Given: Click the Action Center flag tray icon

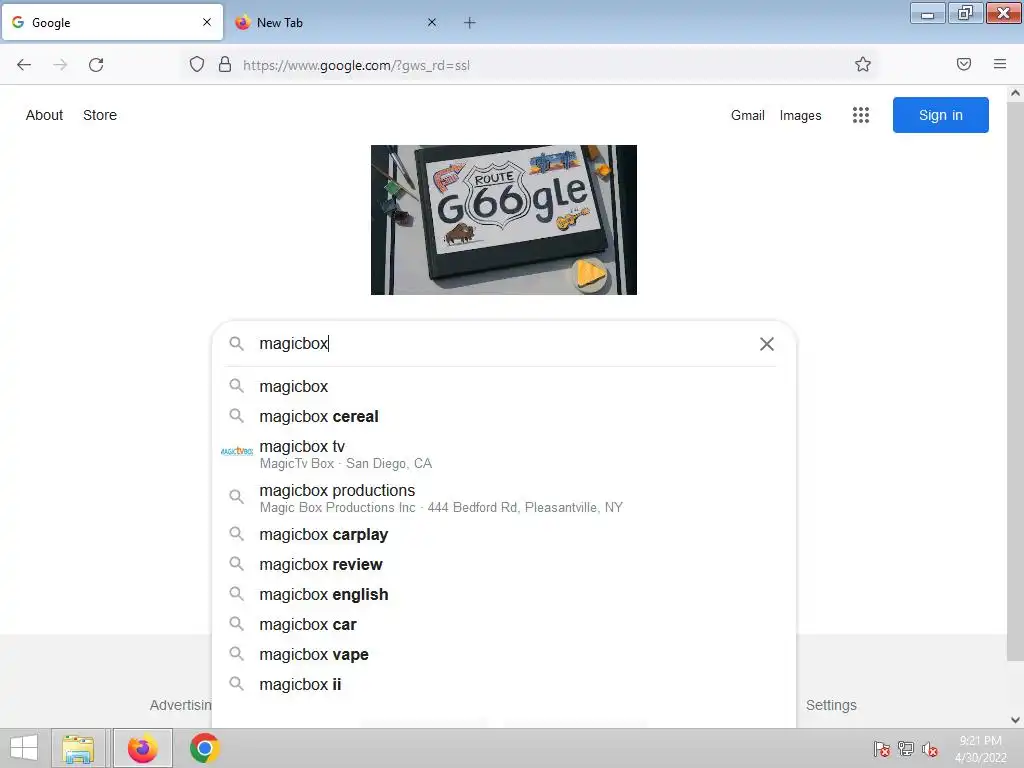Looking at the screenshot, I should point(881,749).
